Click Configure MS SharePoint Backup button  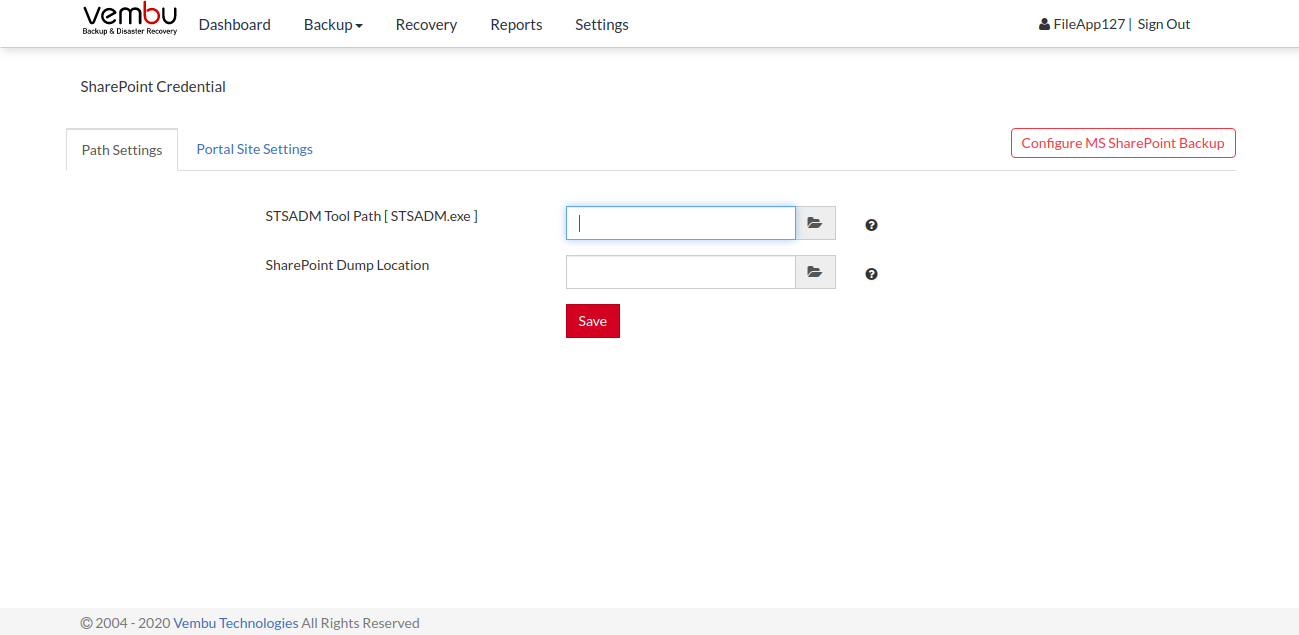click(x=1123, y=143)
